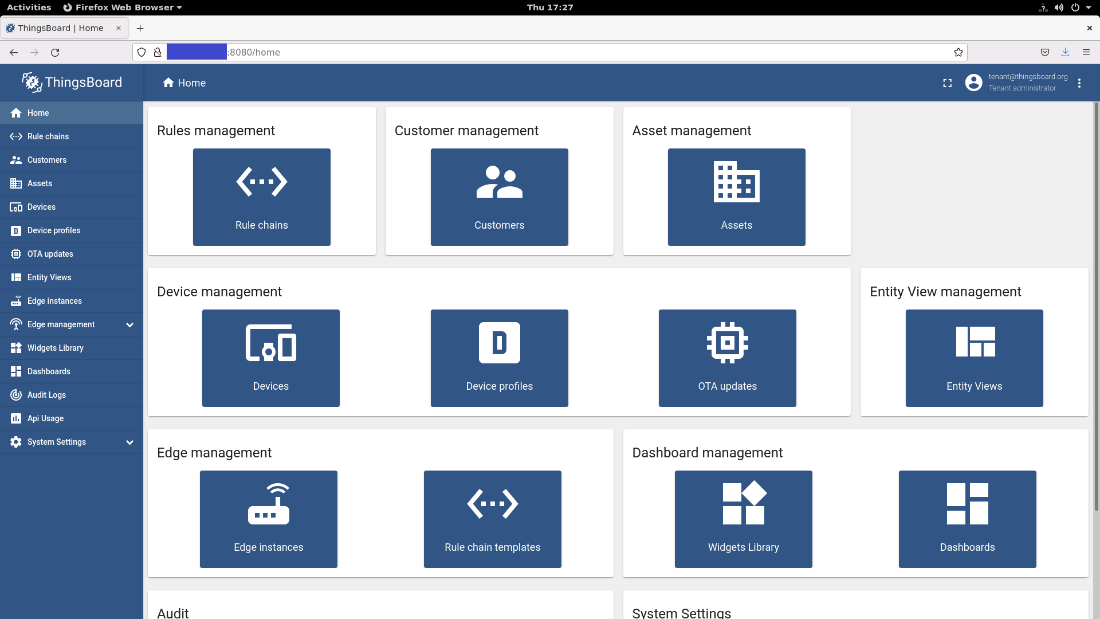This screenshot has width=1100, height=619.
Task: Open the Assets card
Action: click(736, 197)
